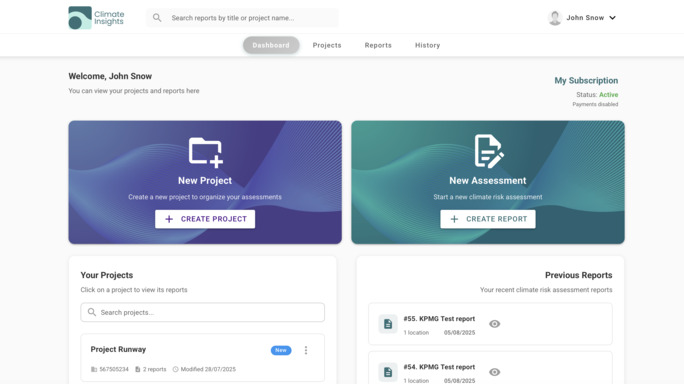Screen dimensions: 684x384
Task: Click the Create Project button
Action: [x=205, y=219]
